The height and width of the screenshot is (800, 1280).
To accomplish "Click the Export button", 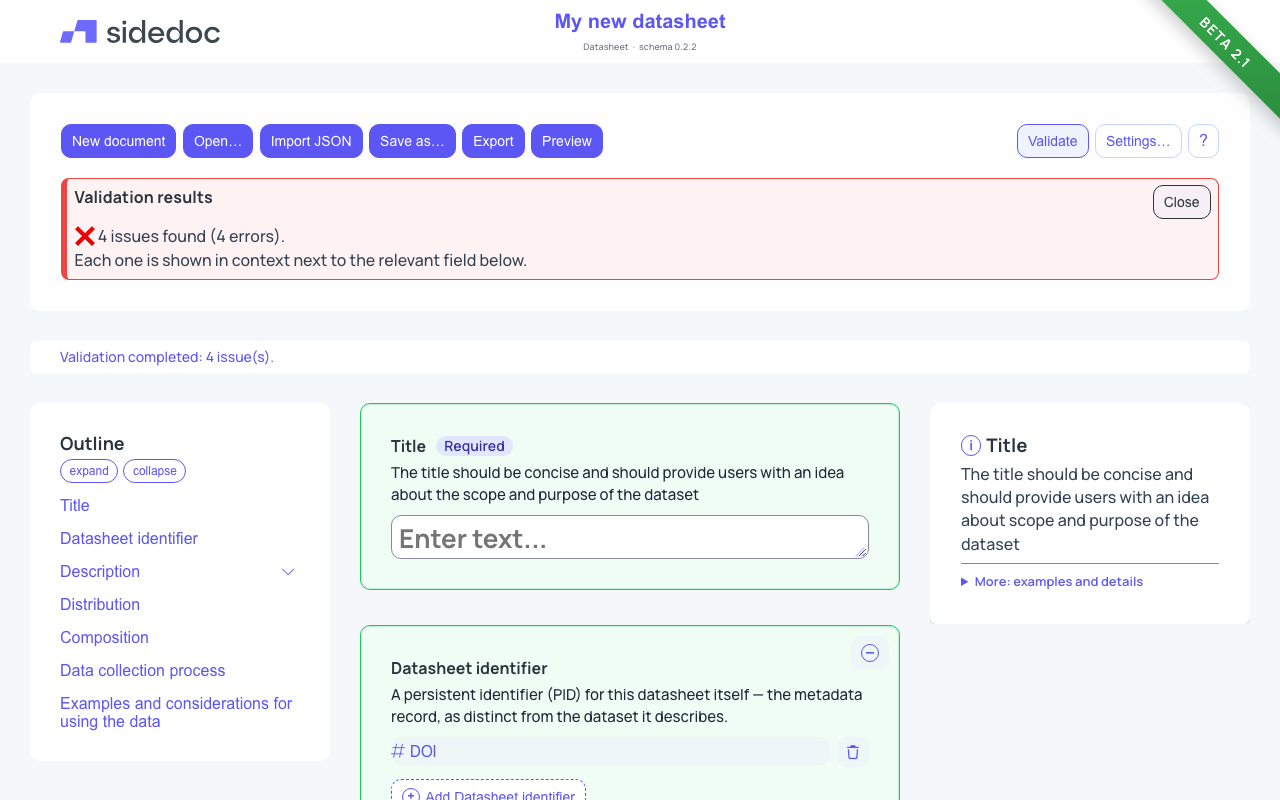I will [x=493, y=141].
